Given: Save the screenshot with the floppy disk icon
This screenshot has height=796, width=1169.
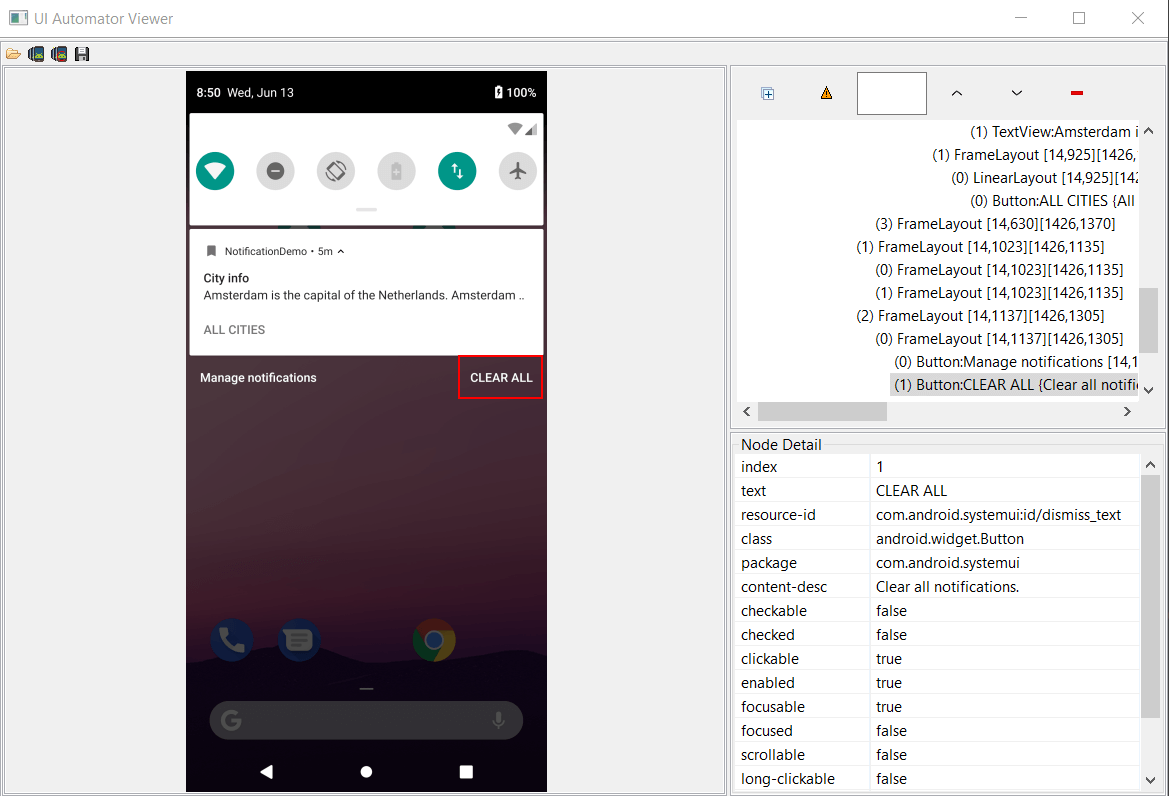Looking at the screenshot, I should point(82,54).
